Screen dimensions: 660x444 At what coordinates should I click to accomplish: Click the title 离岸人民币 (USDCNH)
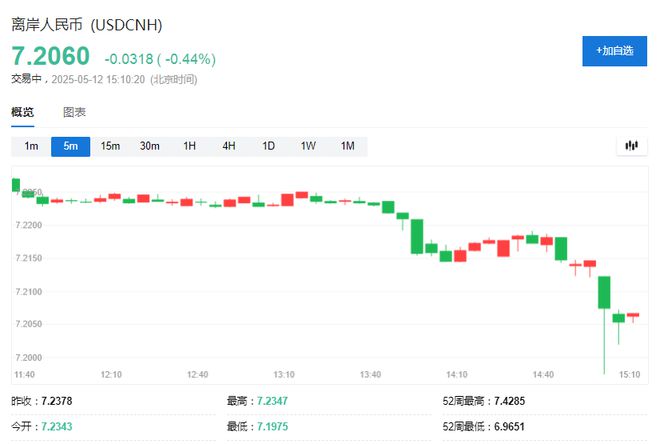[87, 25]
